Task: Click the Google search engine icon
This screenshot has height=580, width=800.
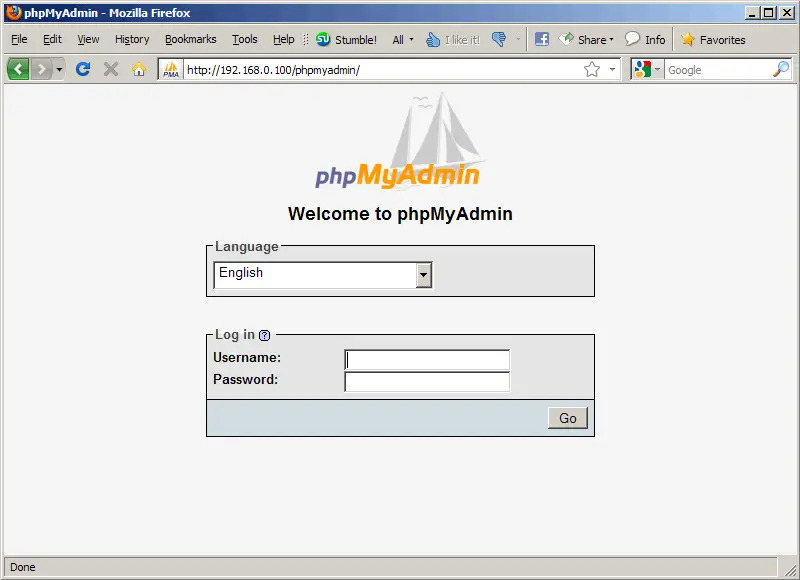Action: pos(642,69)
